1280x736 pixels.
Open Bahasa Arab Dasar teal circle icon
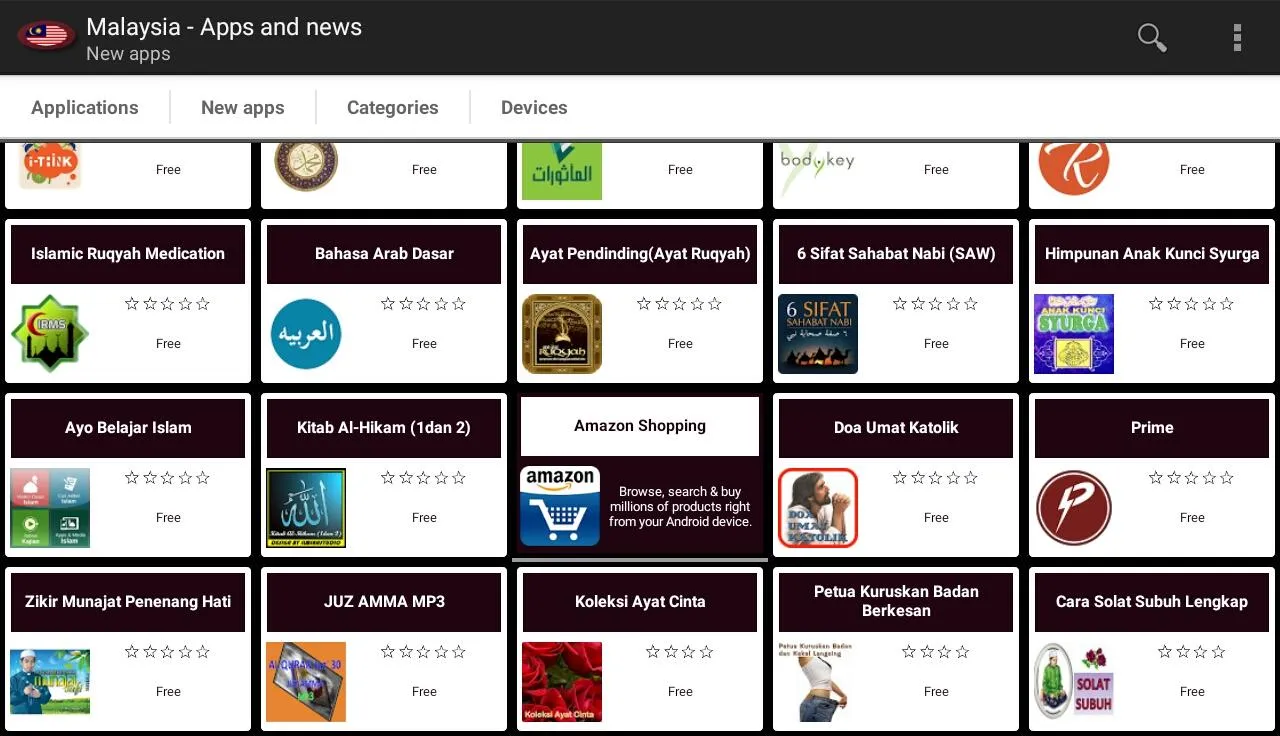point(306,334)
